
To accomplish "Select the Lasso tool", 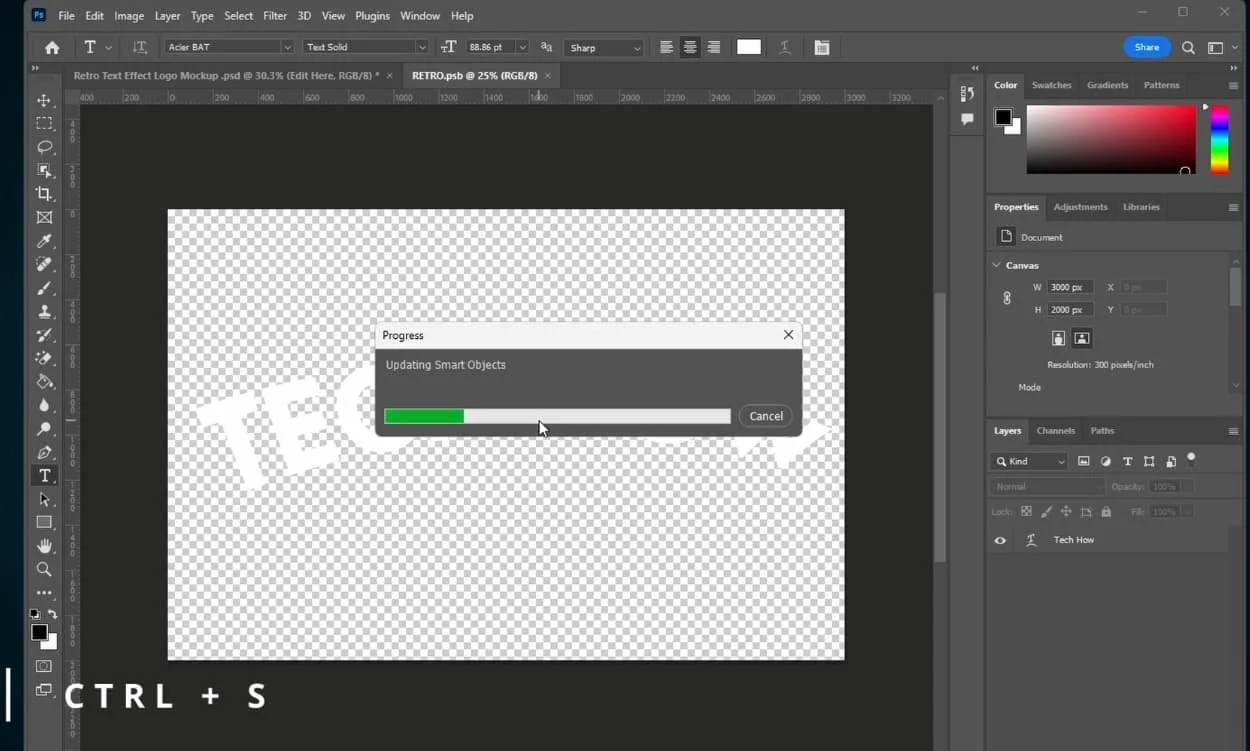I will point(44,147).
